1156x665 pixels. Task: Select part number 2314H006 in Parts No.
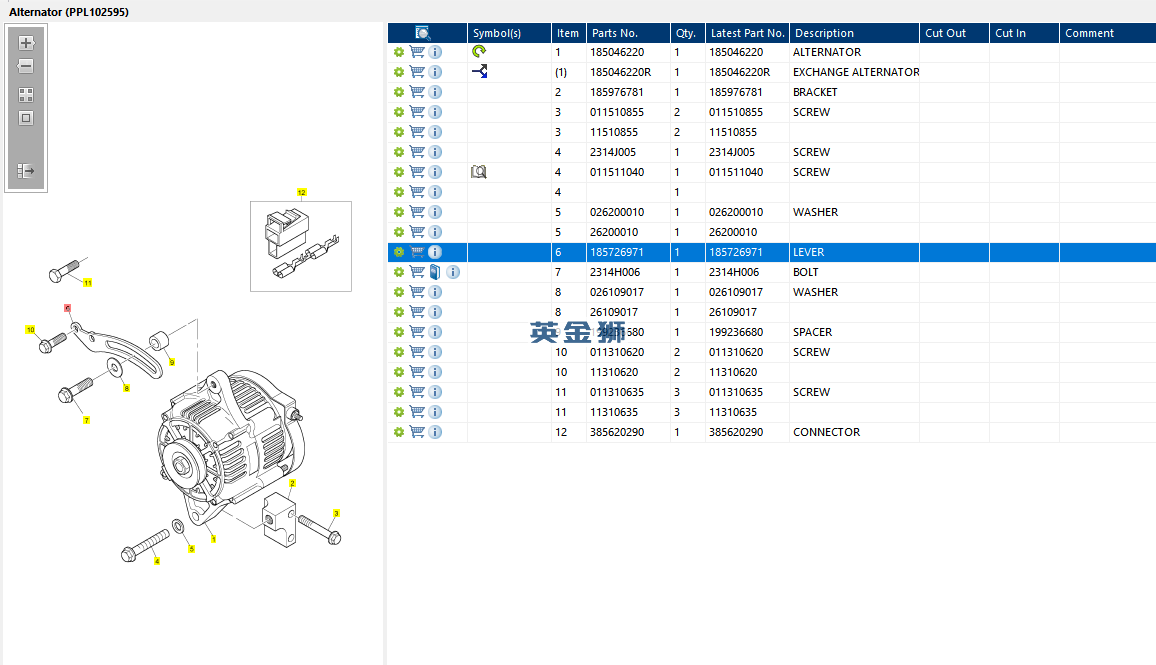point(615,272)
